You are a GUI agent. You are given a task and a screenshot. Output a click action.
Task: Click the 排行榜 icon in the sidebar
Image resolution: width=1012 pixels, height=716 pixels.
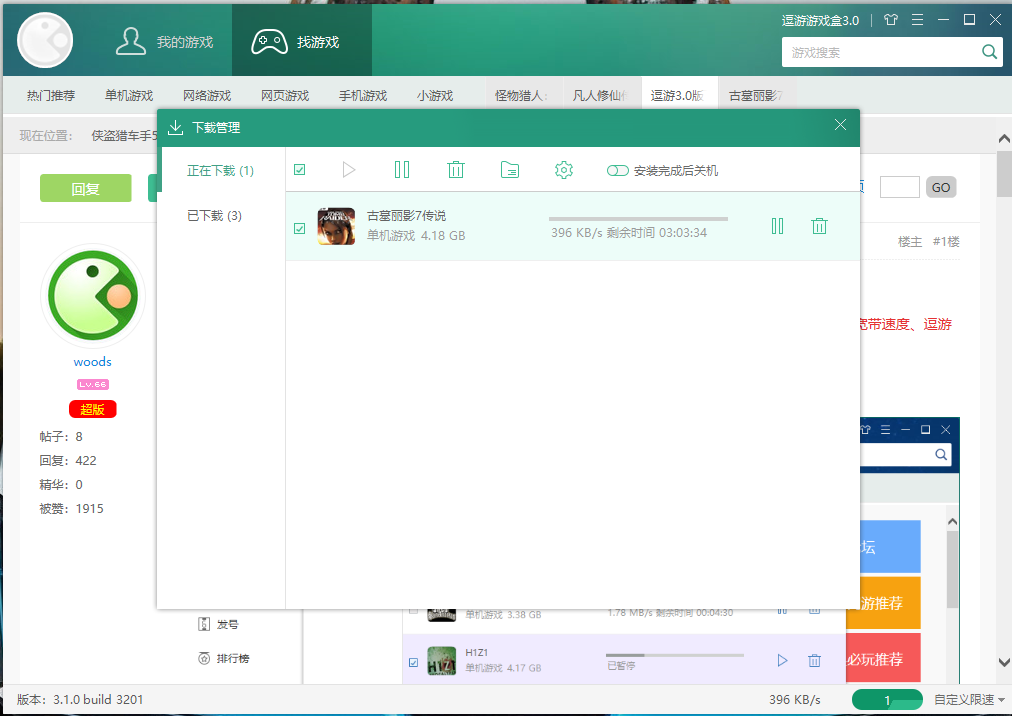(x=204, y=659)
